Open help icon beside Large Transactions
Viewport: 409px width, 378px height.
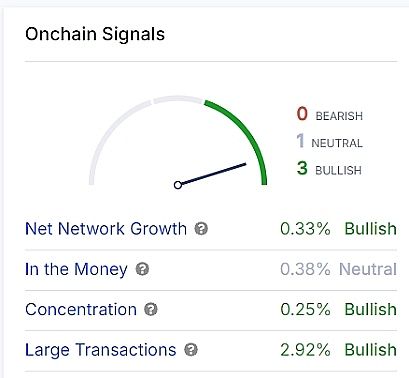(191, 350)
